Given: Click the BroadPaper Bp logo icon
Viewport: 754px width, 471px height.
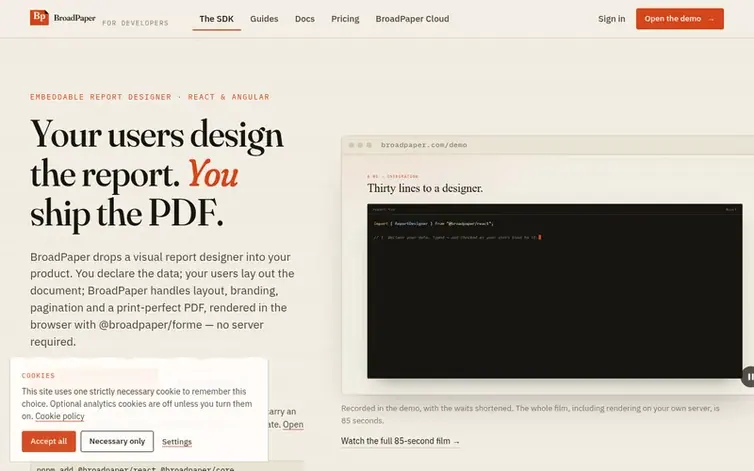Looking at the screenshot, I should (x=39, y=17).
